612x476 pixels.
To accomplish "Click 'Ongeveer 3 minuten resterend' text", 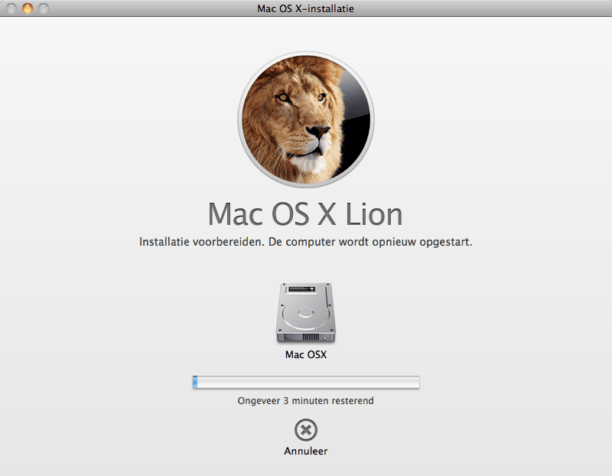I will click(306, 401).
